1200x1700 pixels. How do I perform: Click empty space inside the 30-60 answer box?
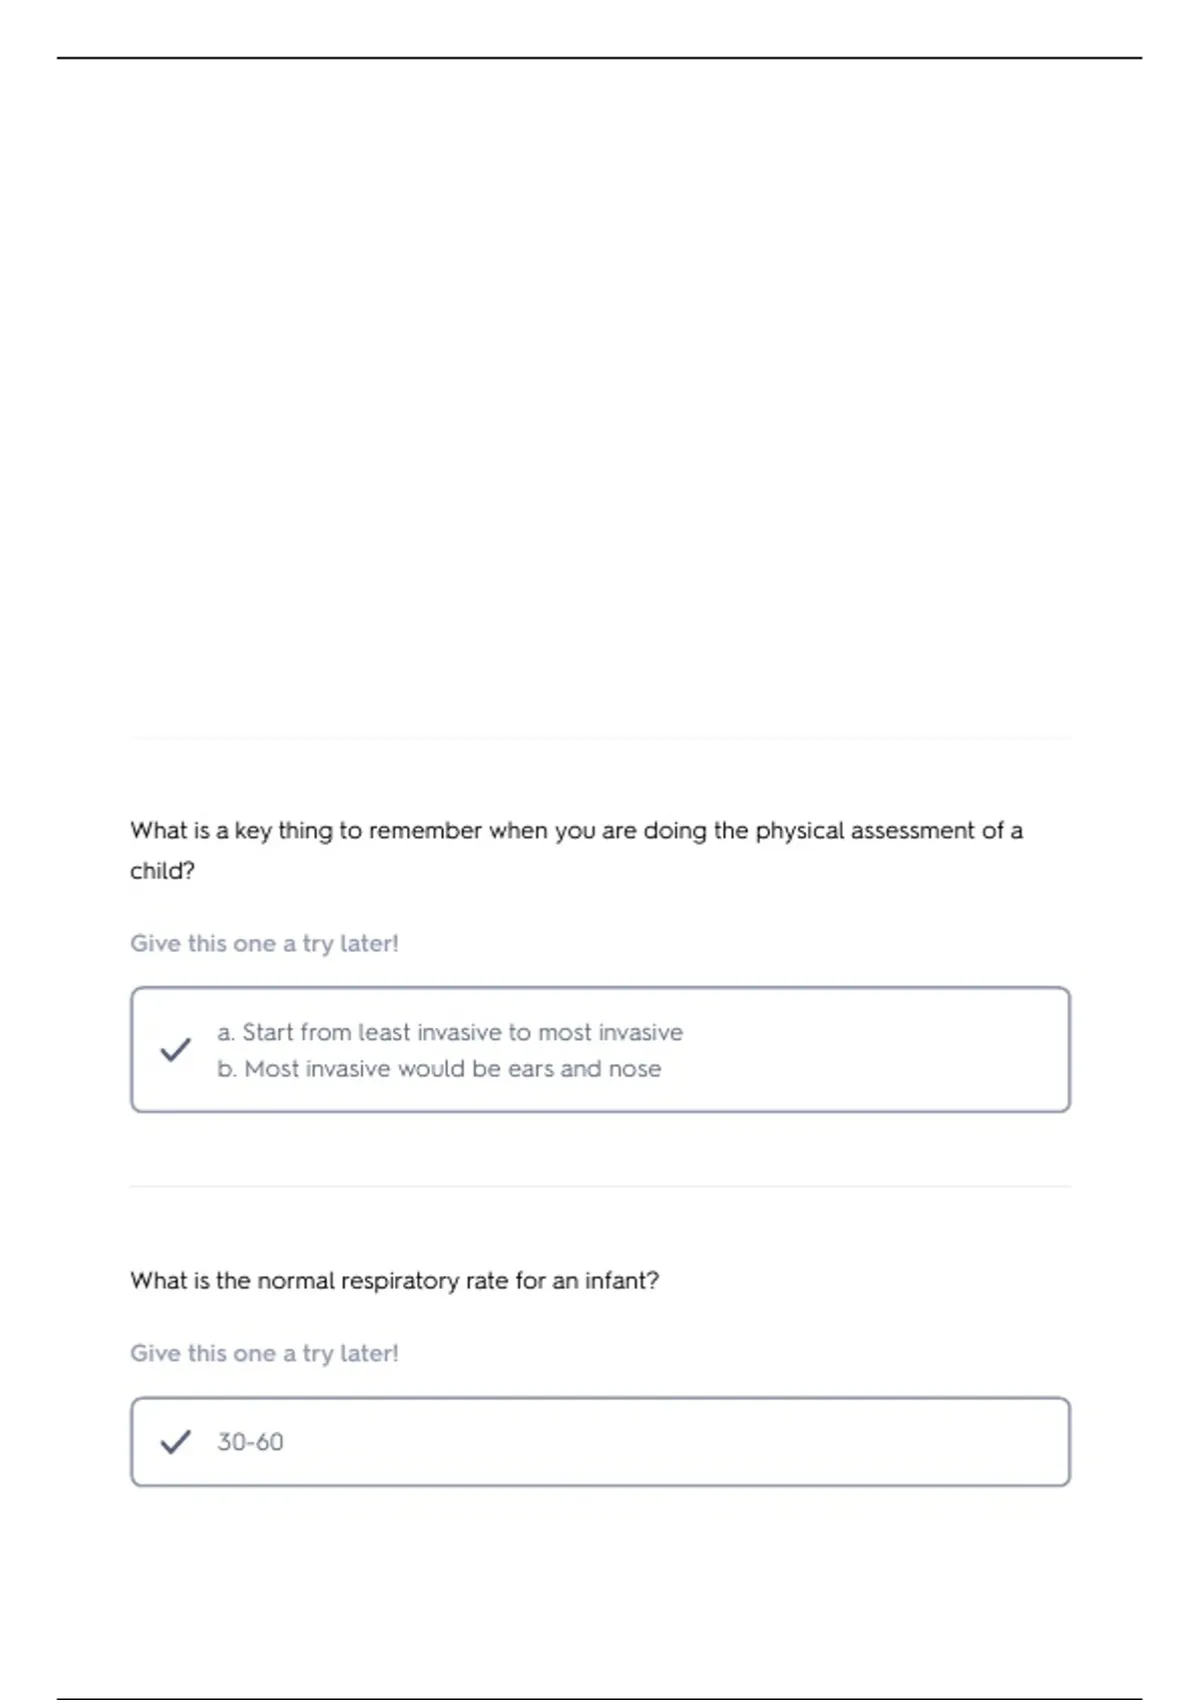[700, 1442]
